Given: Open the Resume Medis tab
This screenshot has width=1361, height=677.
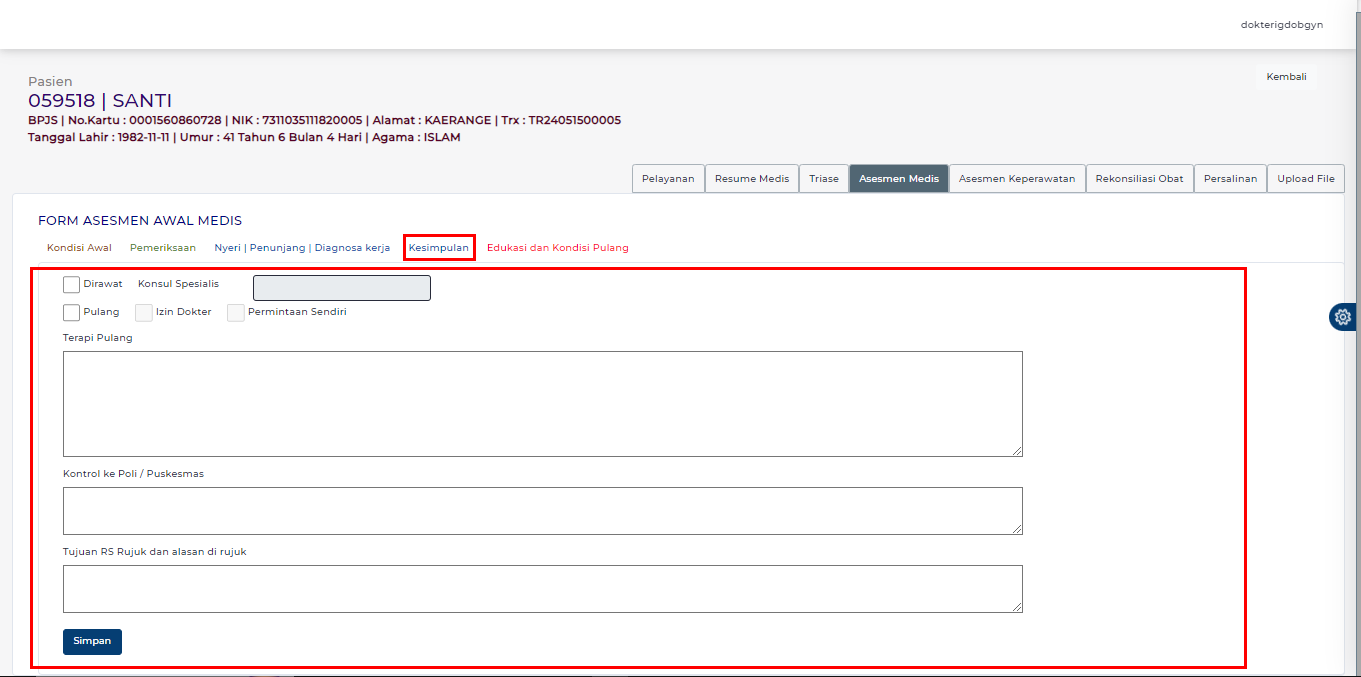Looking at the screenshot, I should pos(752,179).
